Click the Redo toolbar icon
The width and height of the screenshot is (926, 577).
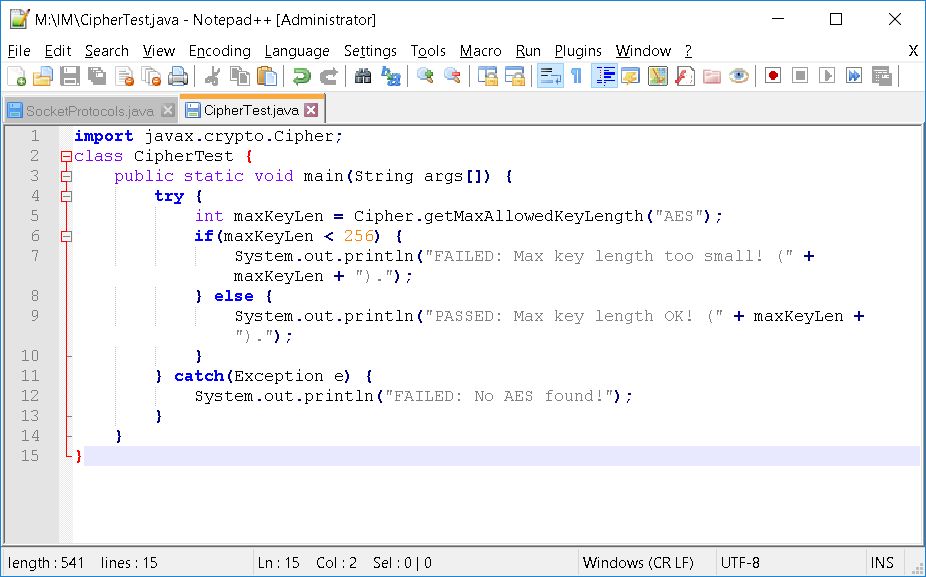(328, 76)
